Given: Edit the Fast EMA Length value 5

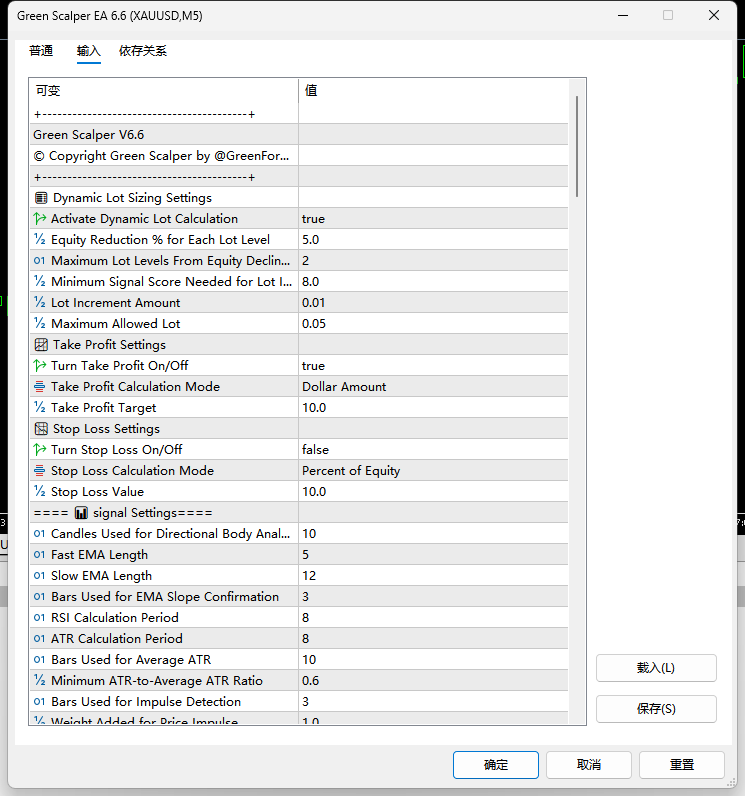Looking at the screenshot, I should click(x=433, y=554).
